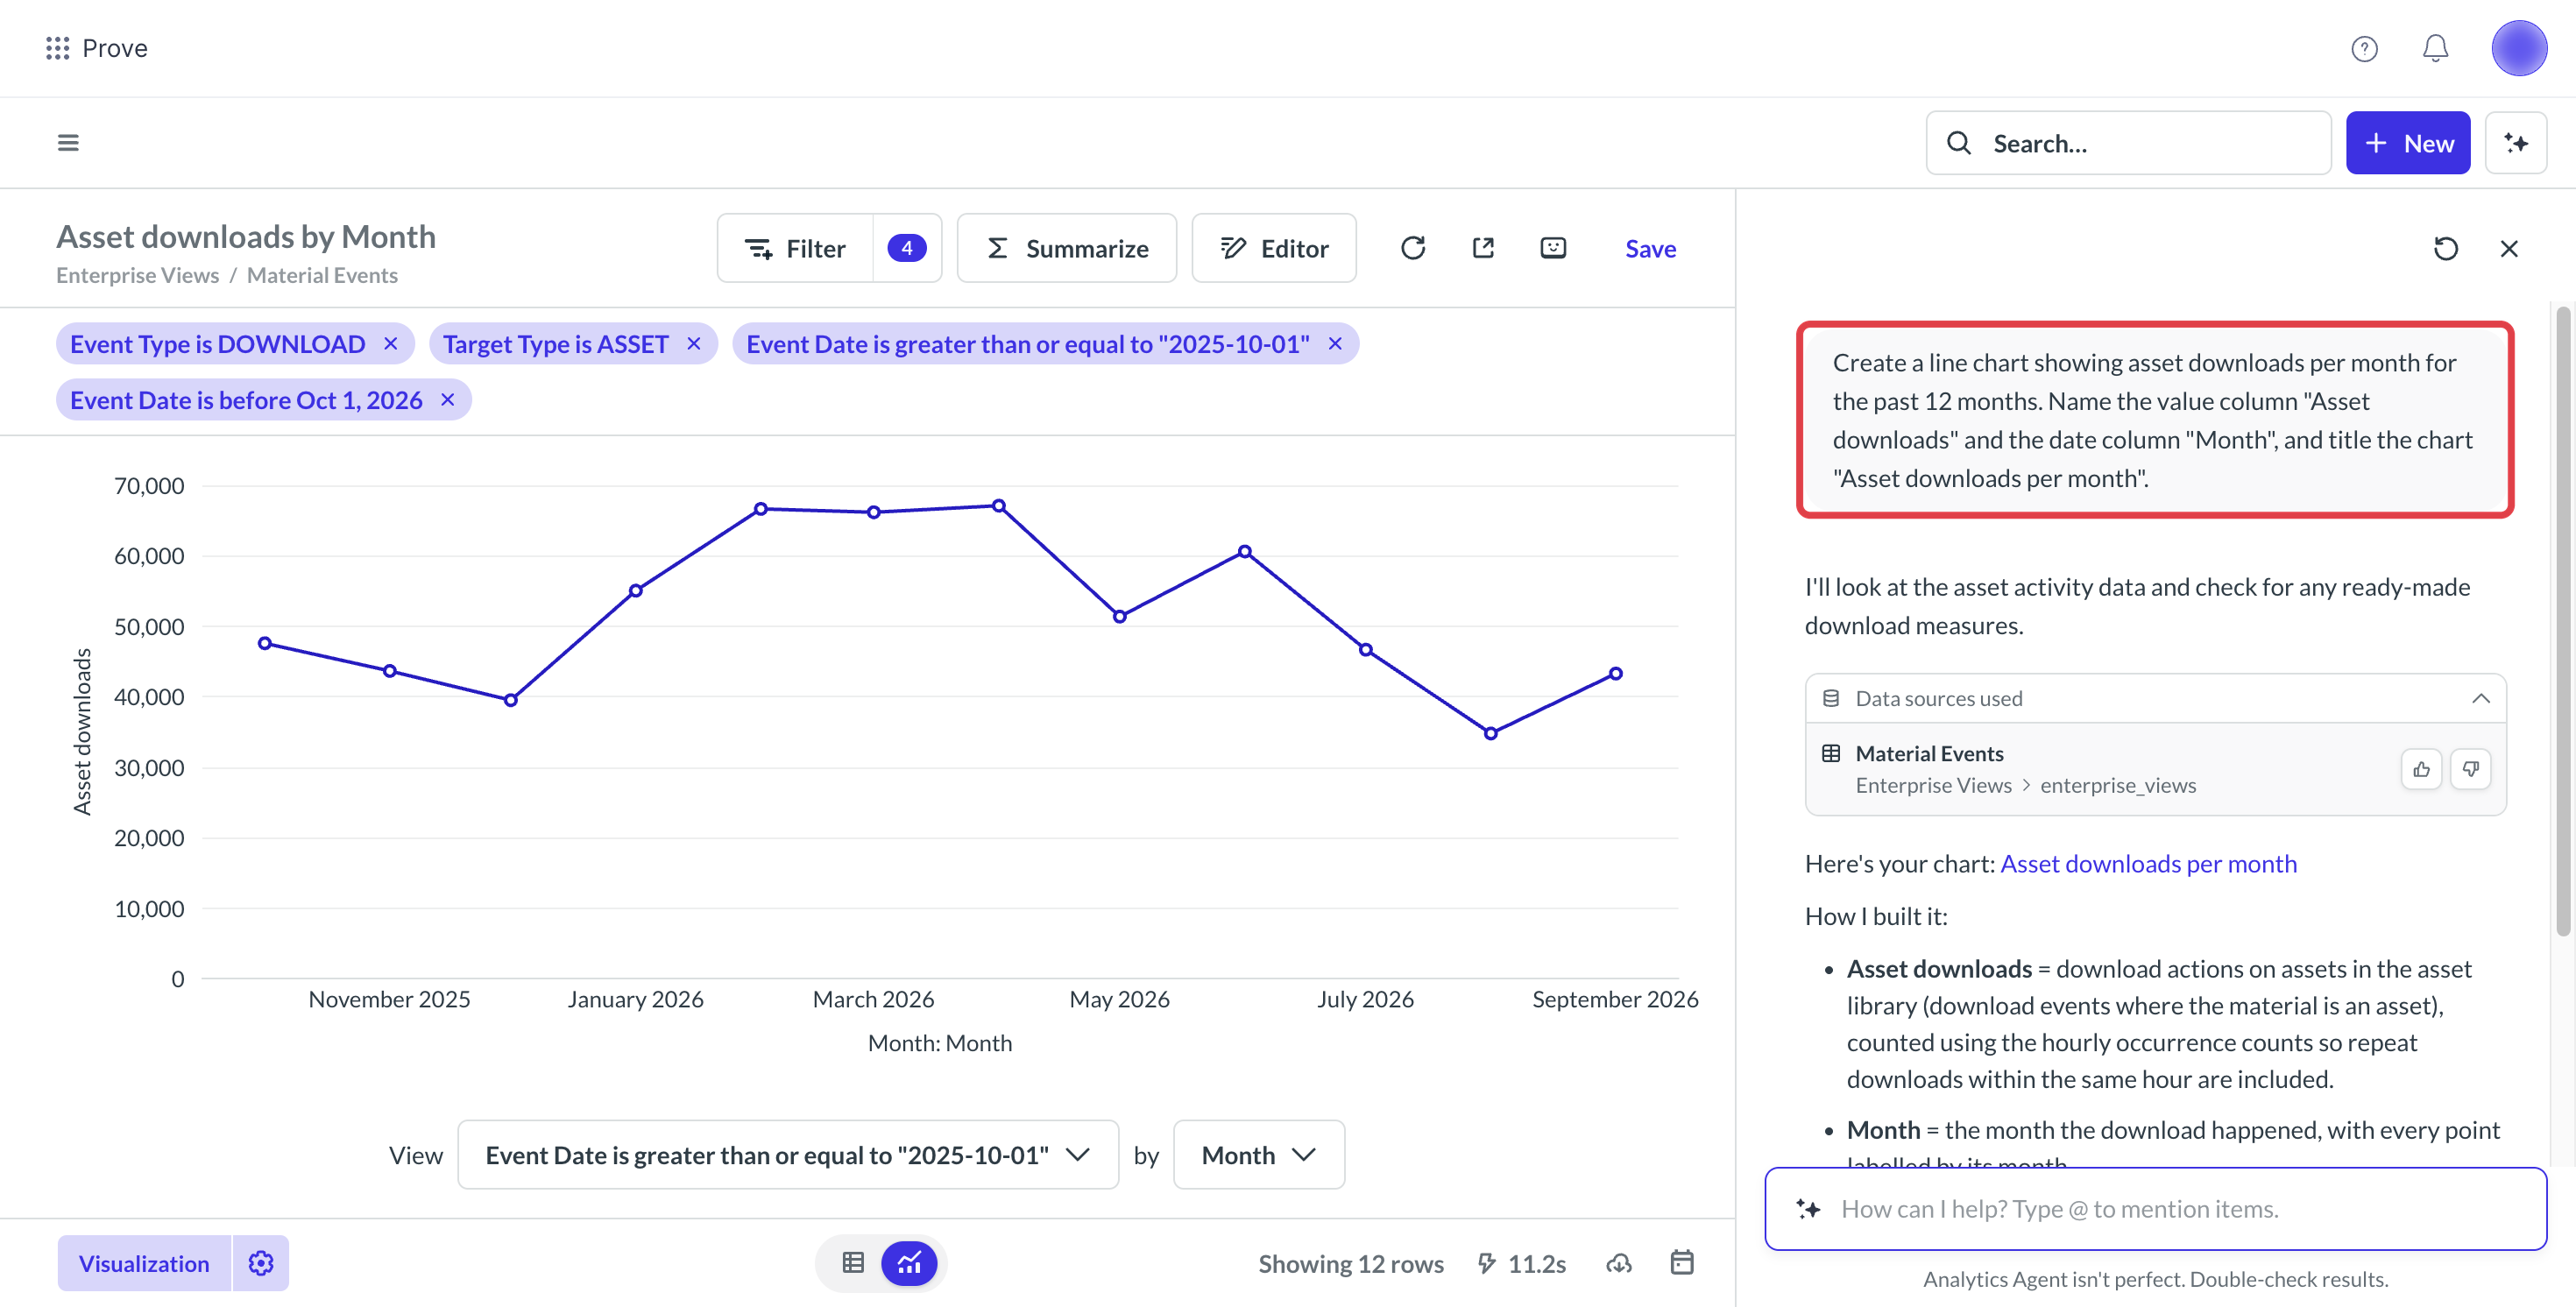Image resolution: width=2576 pixels, height=1307 pixels.
Task: Remove the Event Date greater than filter
Action: (1335, 344)
